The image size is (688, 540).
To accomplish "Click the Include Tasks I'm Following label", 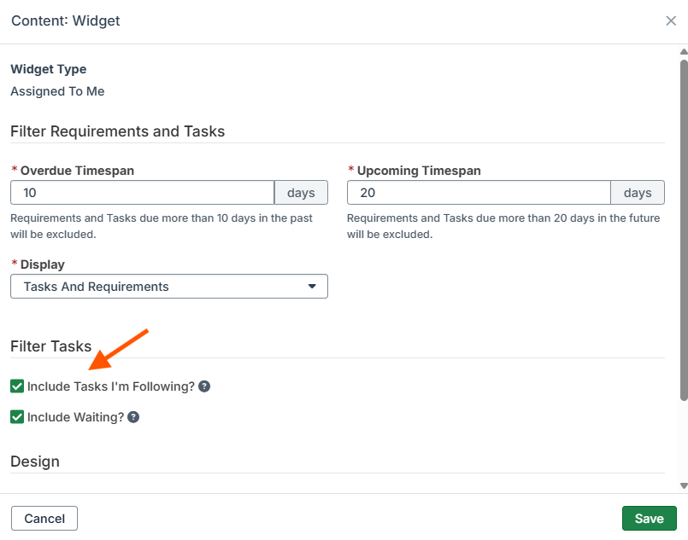I will coord(111,386).
